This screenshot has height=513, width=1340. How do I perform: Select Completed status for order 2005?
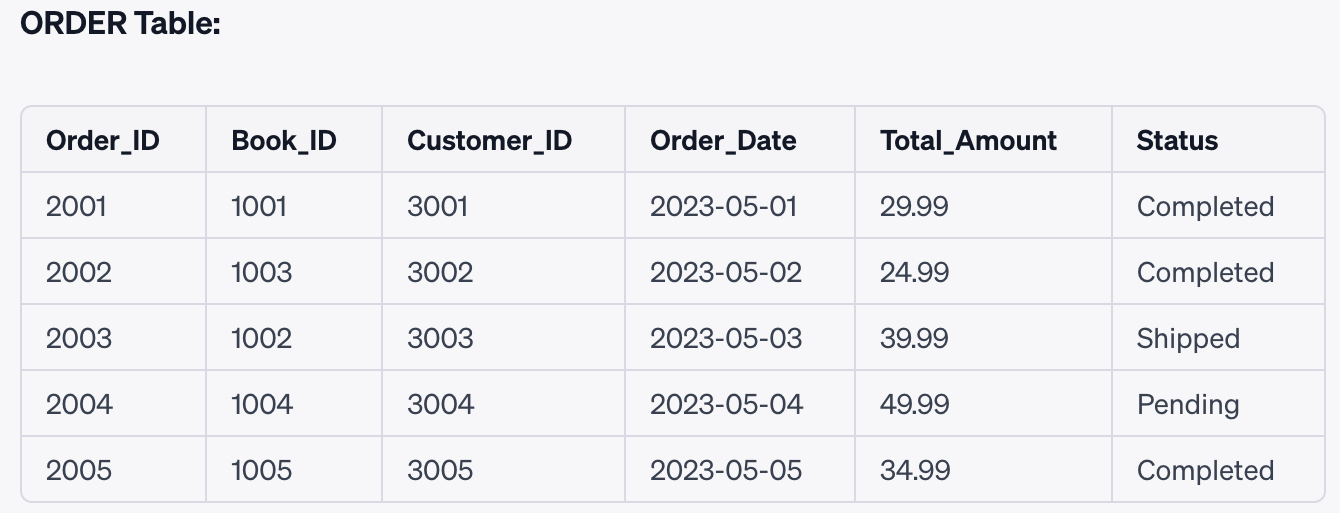1205,470
